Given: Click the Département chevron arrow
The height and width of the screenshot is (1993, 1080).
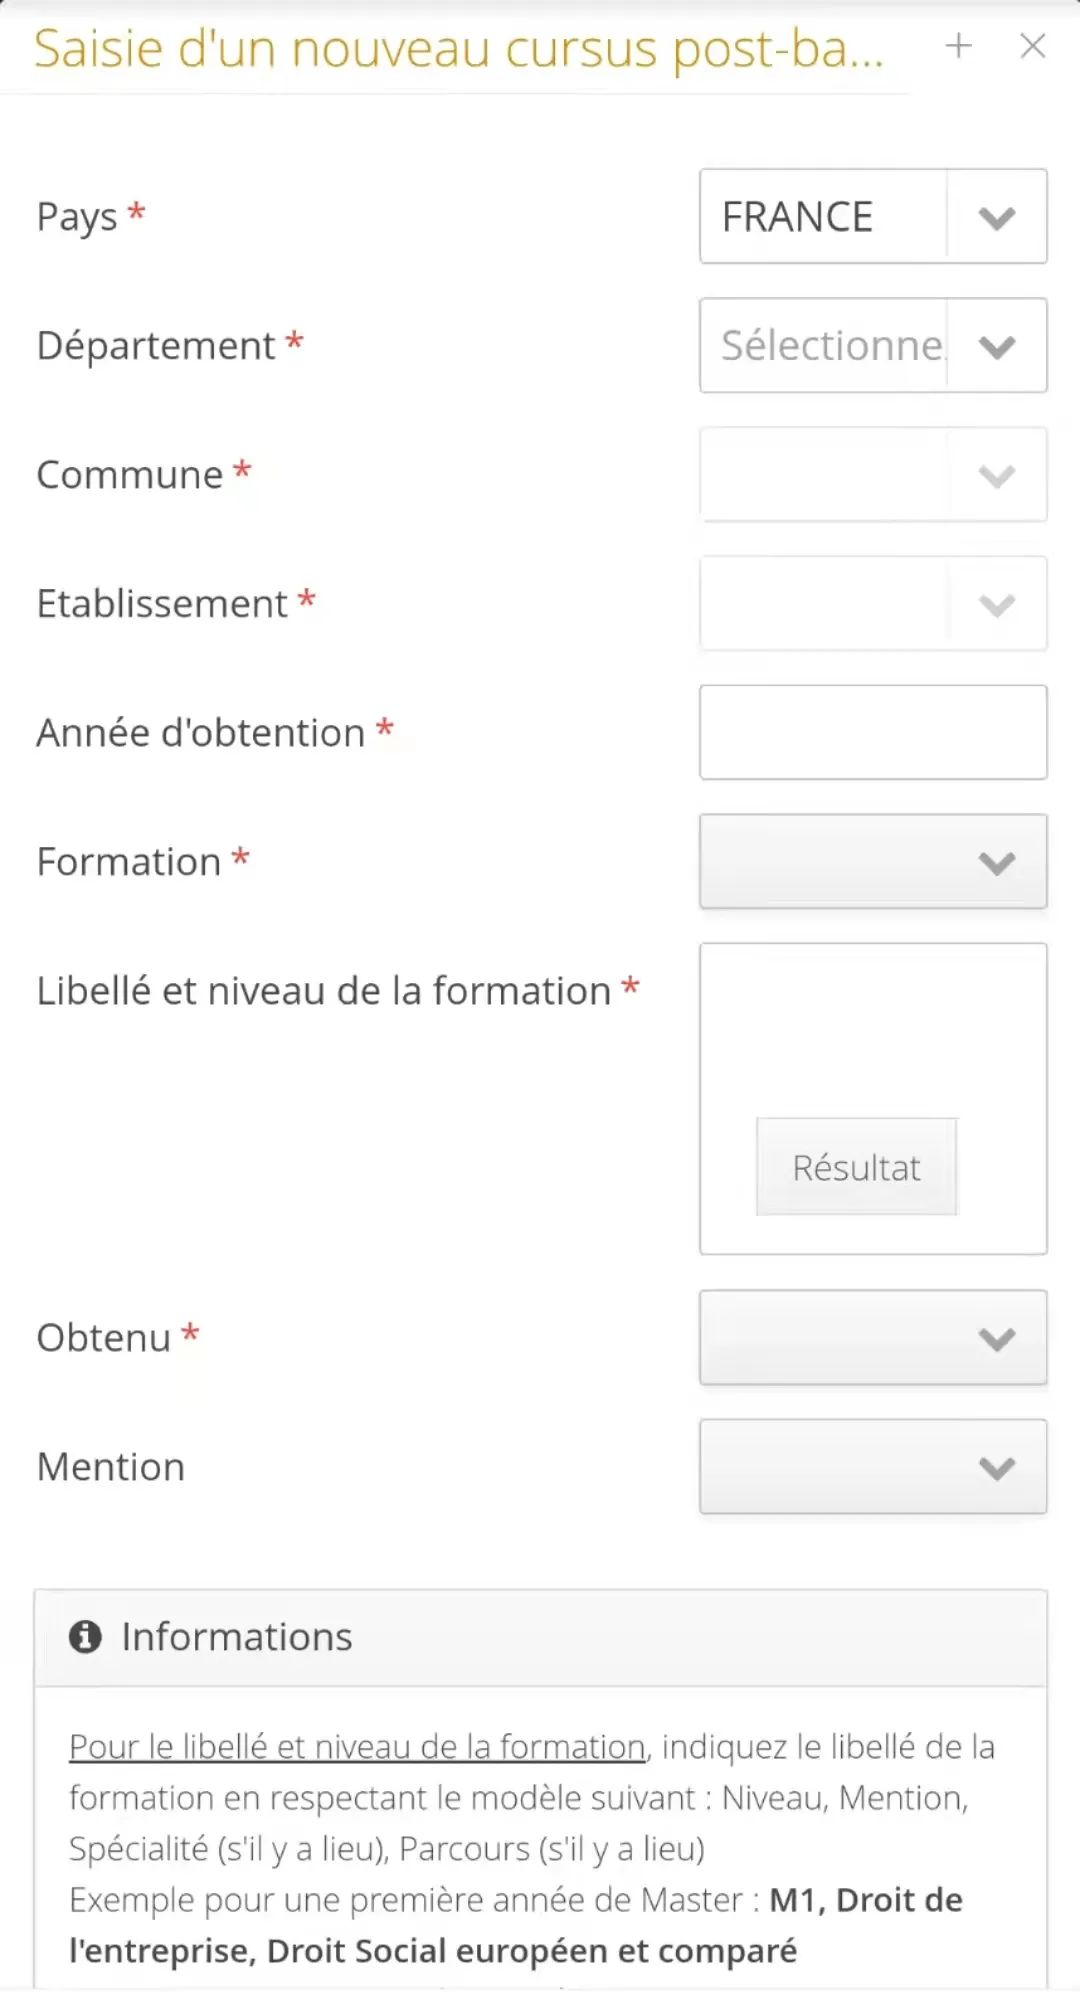Looking at the screenshot, I should (997, 347).
